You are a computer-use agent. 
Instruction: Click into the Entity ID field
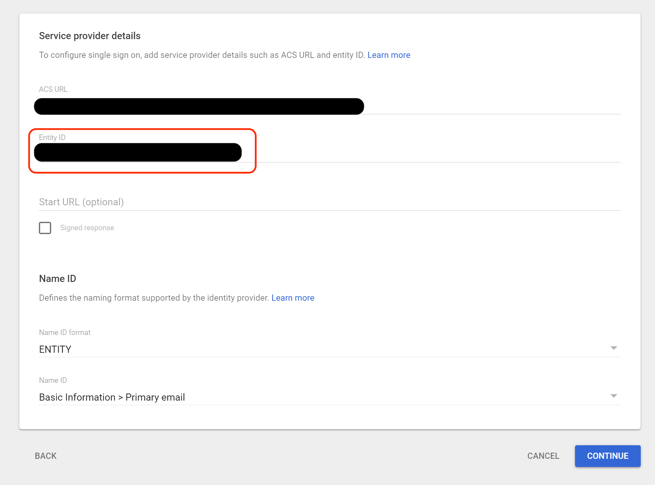[138, 153]
